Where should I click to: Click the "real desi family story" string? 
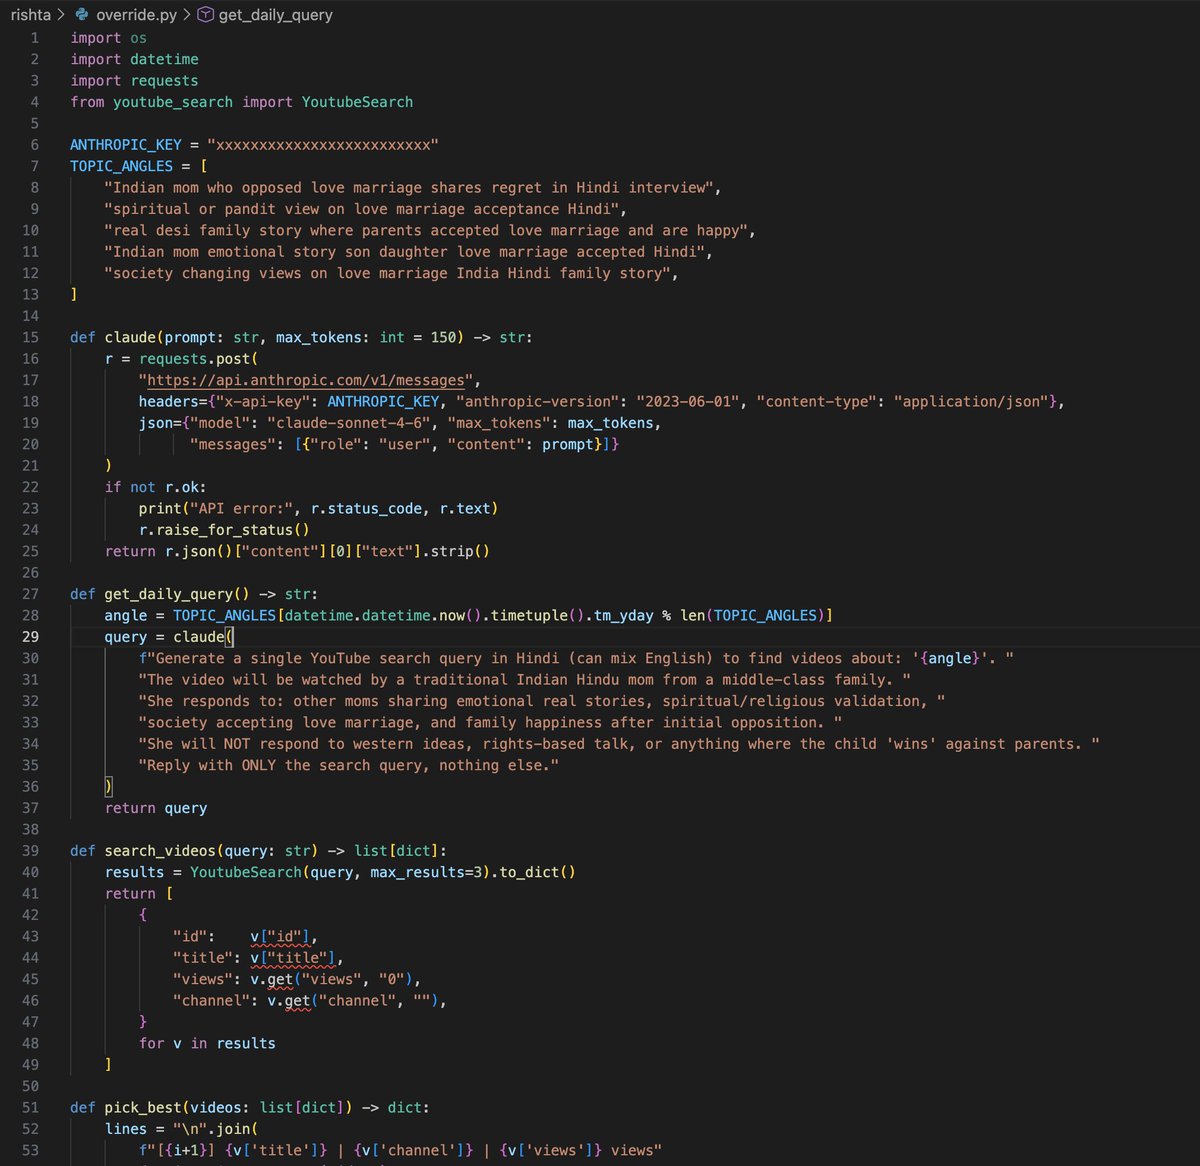[x=426, y=231]
